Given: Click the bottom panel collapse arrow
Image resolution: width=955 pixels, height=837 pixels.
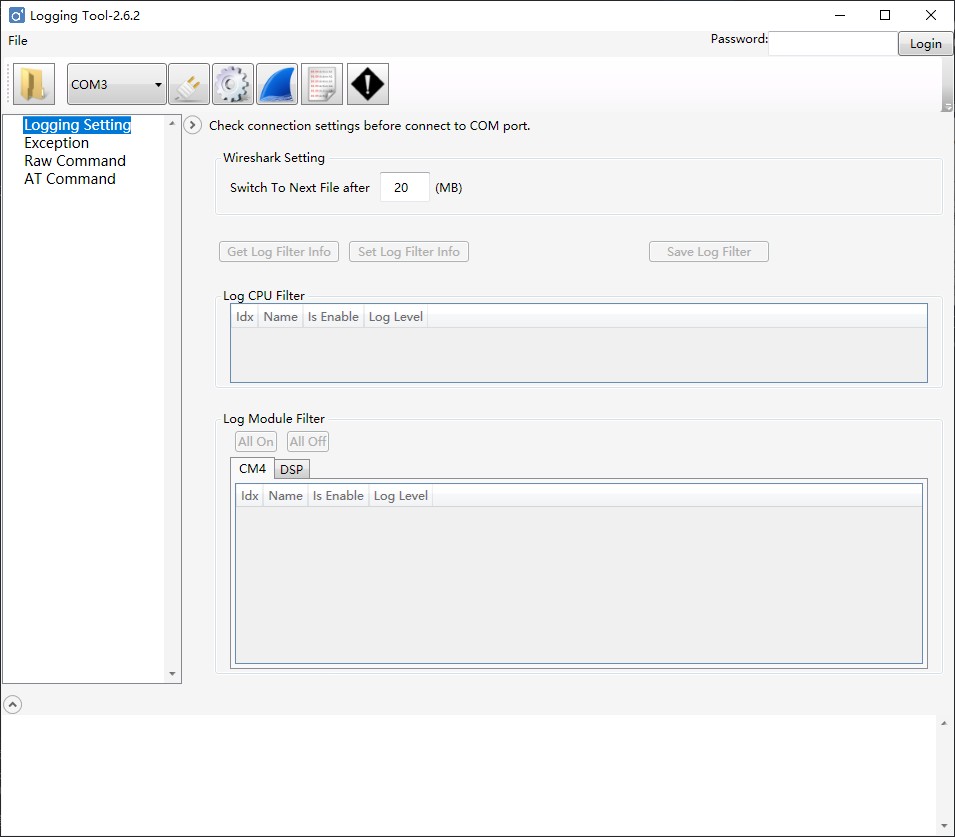Looking at the screenshot, I should [x=12, y=704].
